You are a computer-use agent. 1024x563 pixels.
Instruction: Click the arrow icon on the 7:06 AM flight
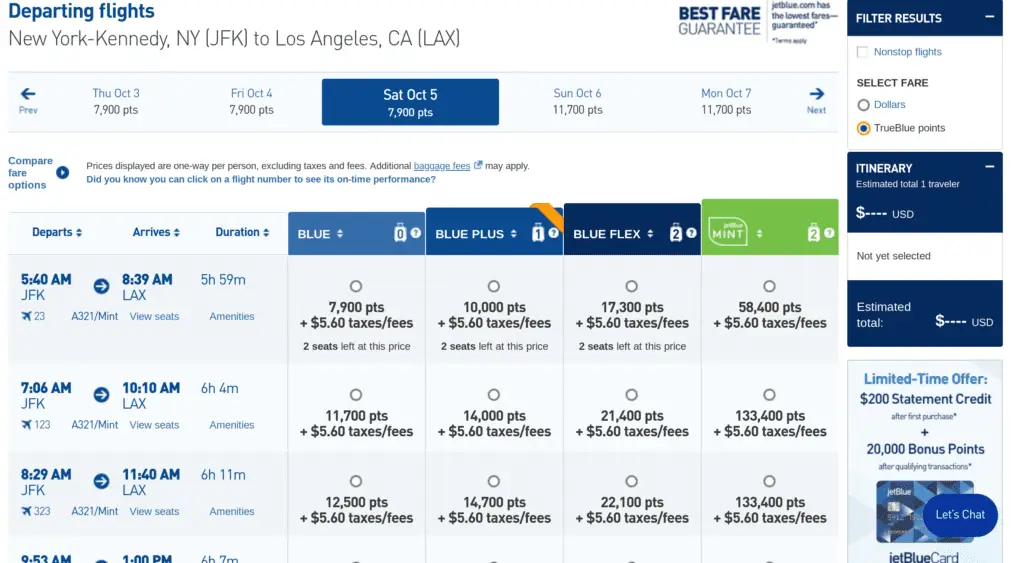101,394
